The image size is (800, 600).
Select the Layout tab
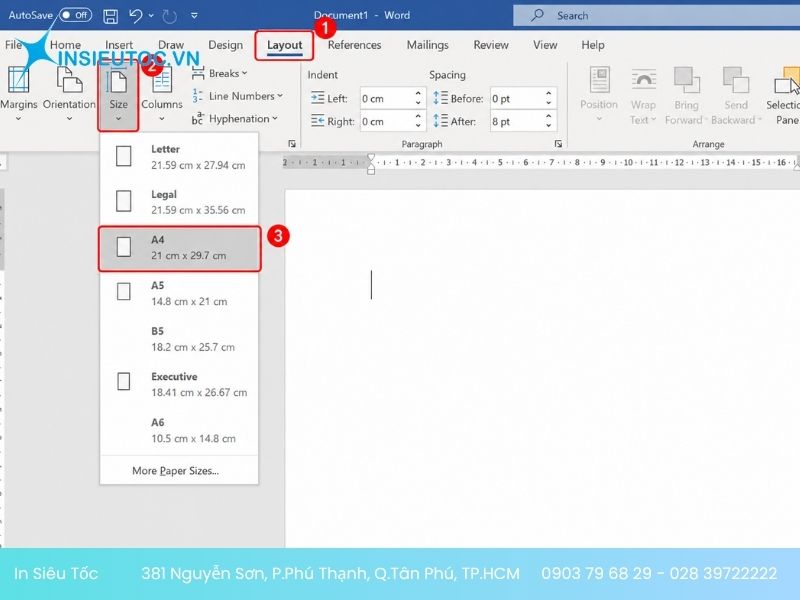(x=285, y=45)
